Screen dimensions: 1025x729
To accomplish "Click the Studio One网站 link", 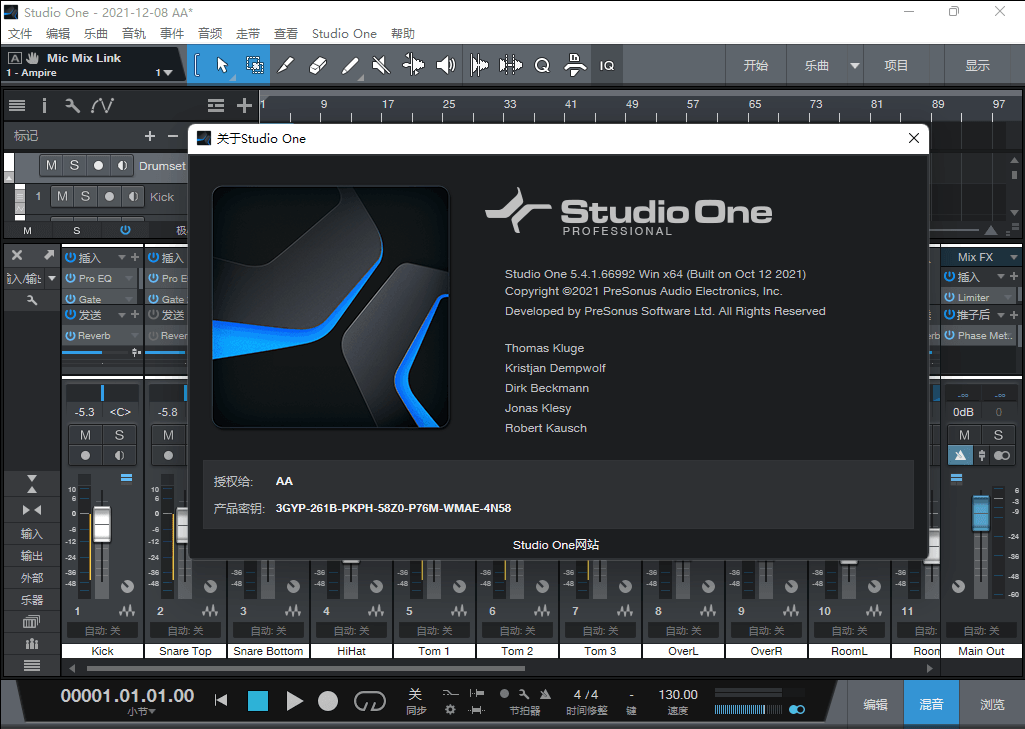I will click(556, 545).
